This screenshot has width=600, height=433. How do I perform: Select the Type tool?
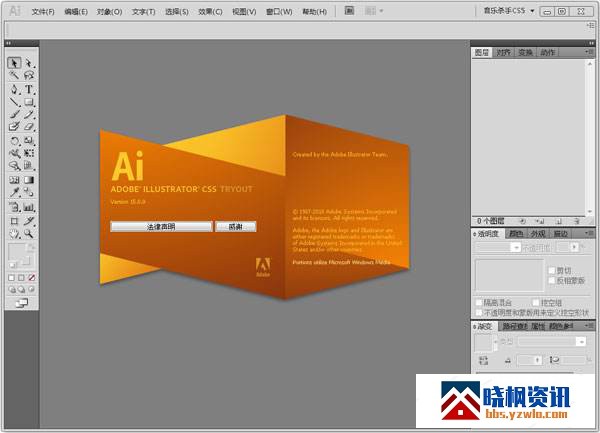tap(29, 88)
